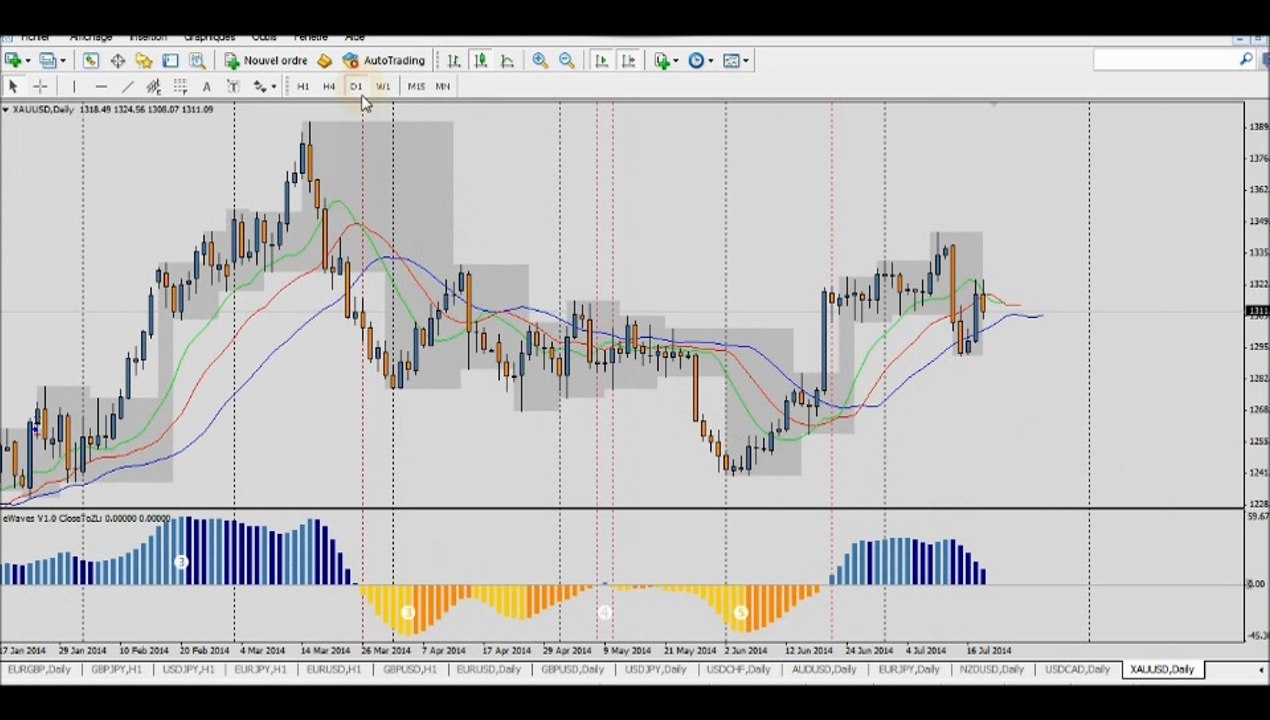Image resolution: width=1270 pixels, height=720 pixels.
Task: Open the Navigator panel
Action: pyautogui.click(x=143, y=61)
